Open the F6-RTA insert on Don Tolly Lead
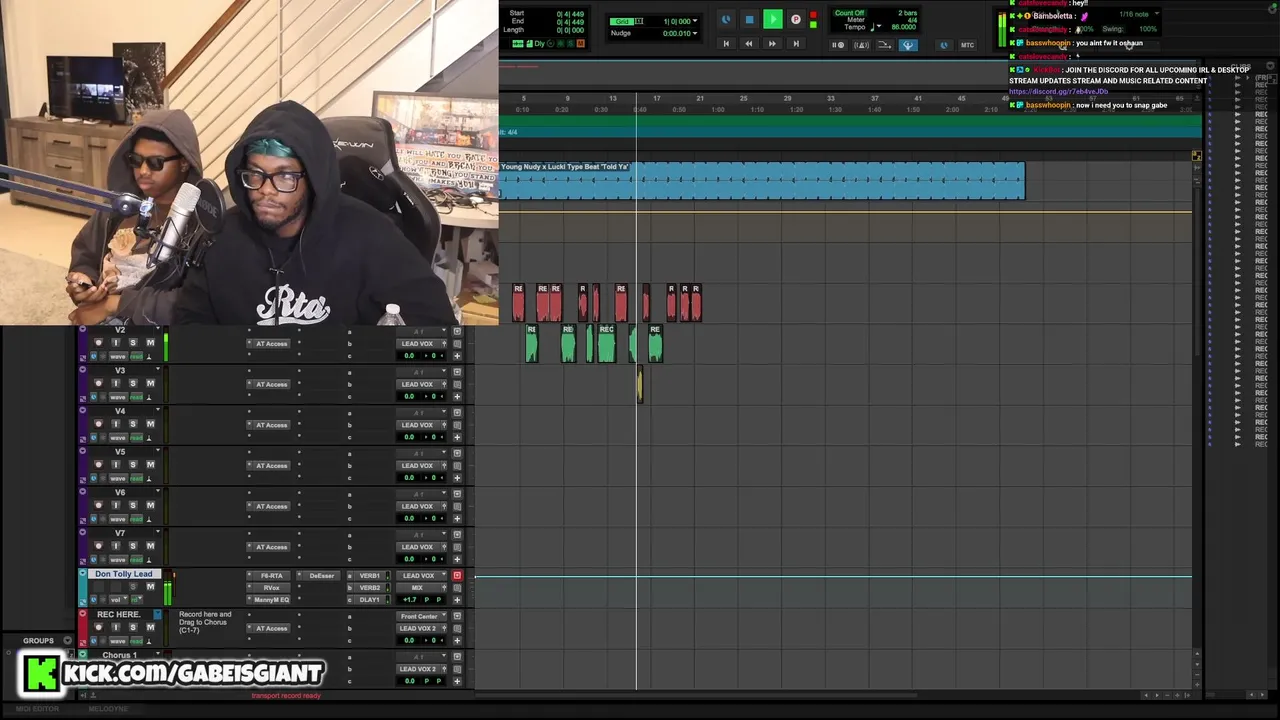Image resolution: width=1280 pixels, height=720 pixels. click(x=271, y=576)
